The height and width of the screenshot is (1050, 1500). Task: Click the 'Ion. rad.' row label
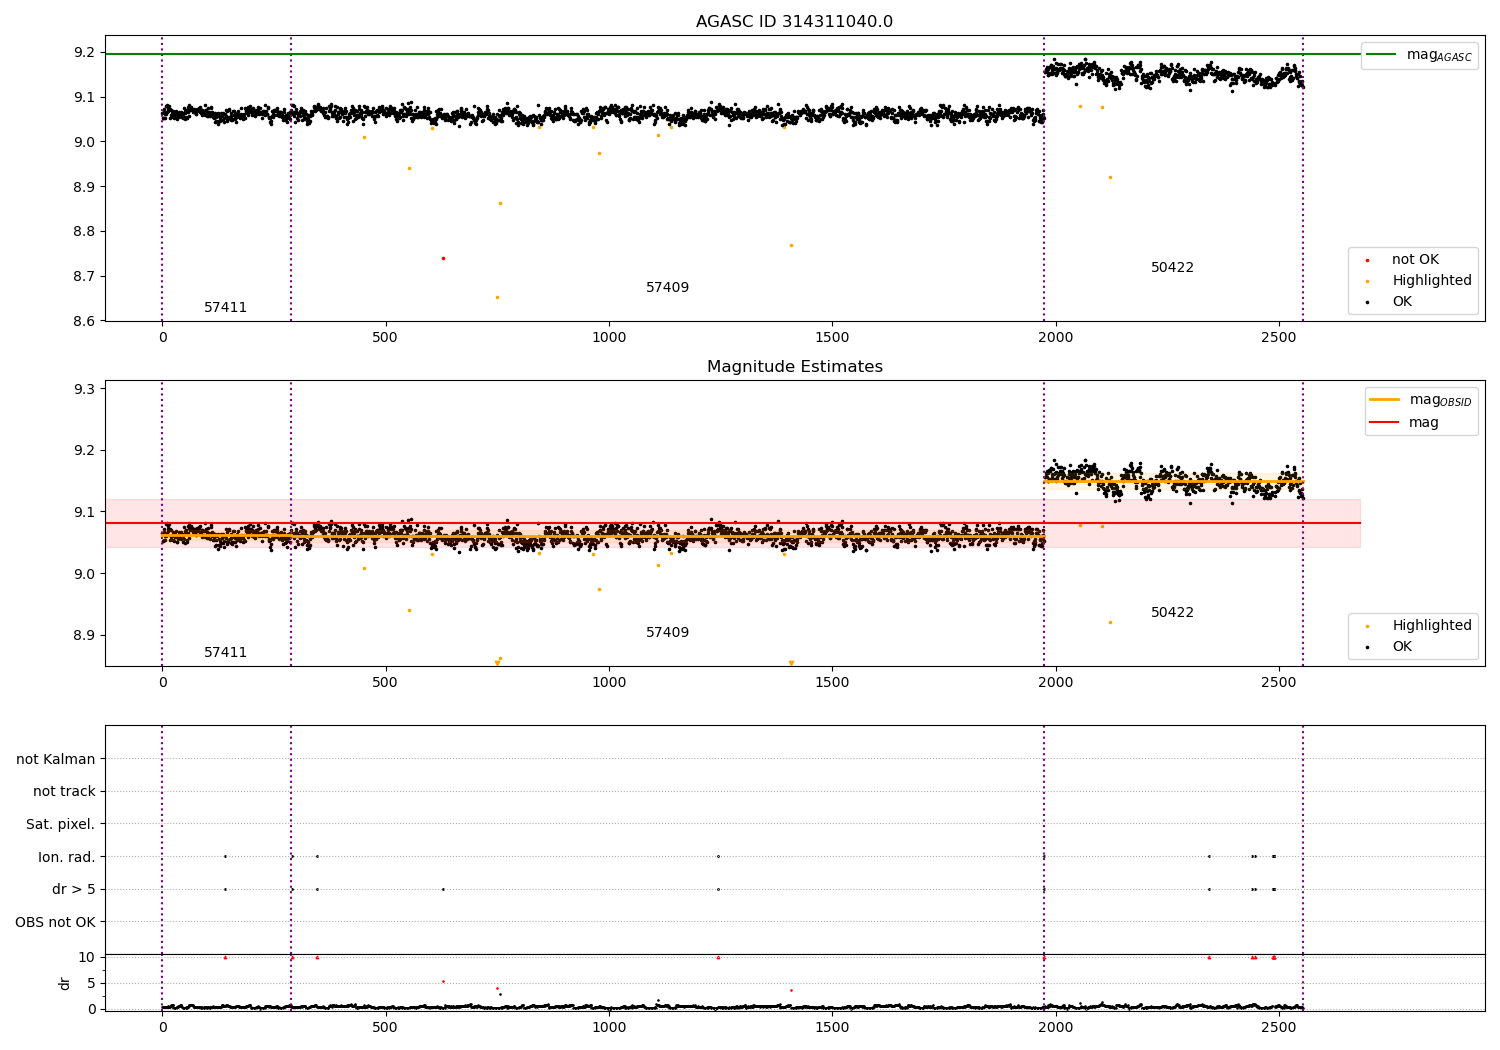coord(67,857)
